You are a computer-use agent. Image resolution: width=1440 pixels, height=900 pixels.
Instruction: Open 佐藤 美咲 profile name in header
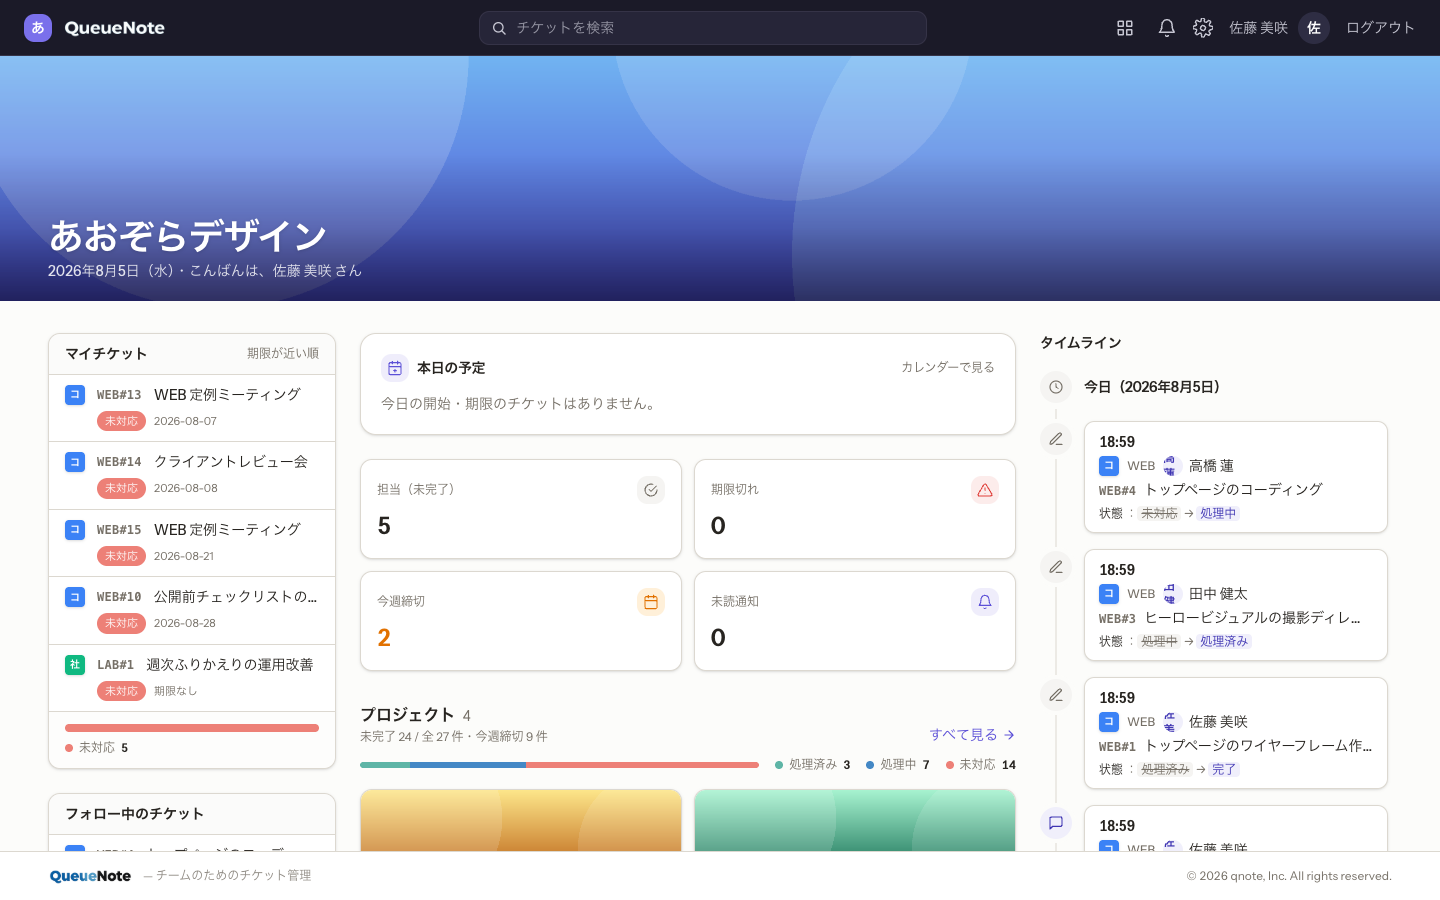(1258, 28)
